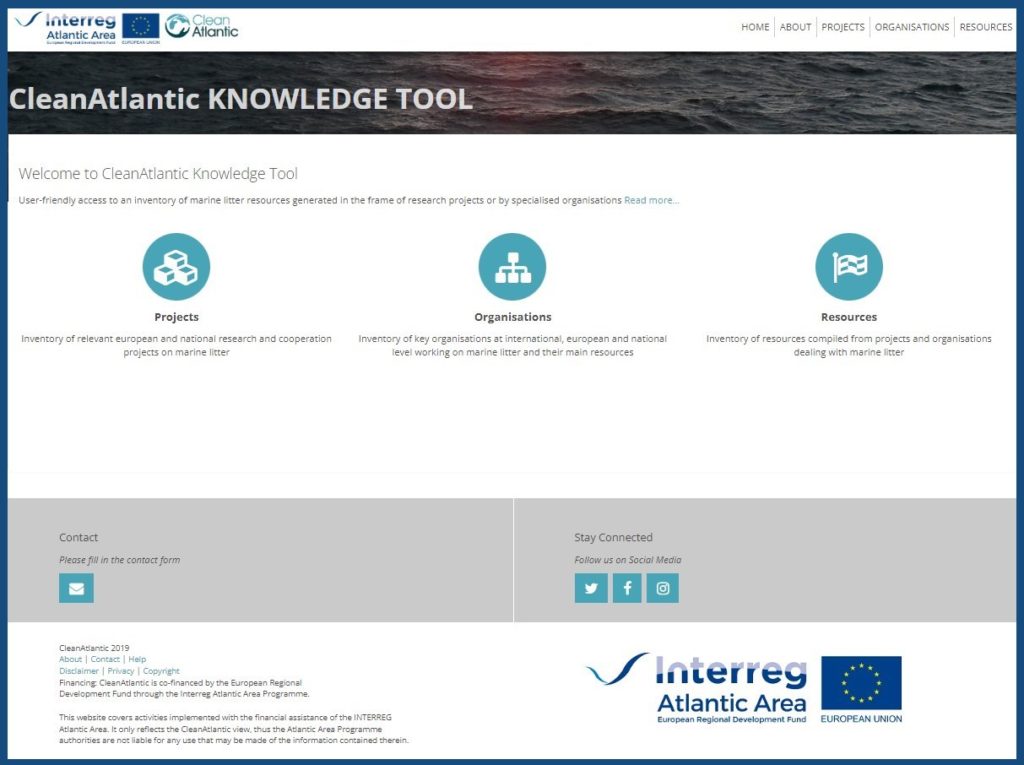1024x765 pixels.
Task: Click the 'Follow us on Social Media' text
Action: click(628, 560)
